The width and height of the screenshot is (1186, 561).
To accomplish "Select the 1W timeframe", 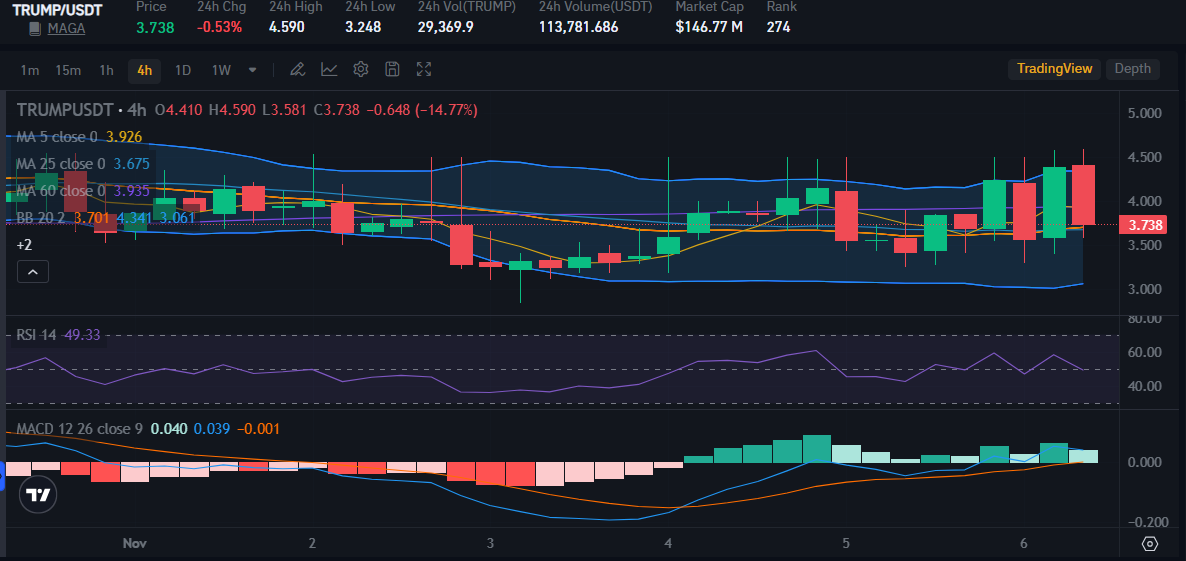I will tap(221, 70).
